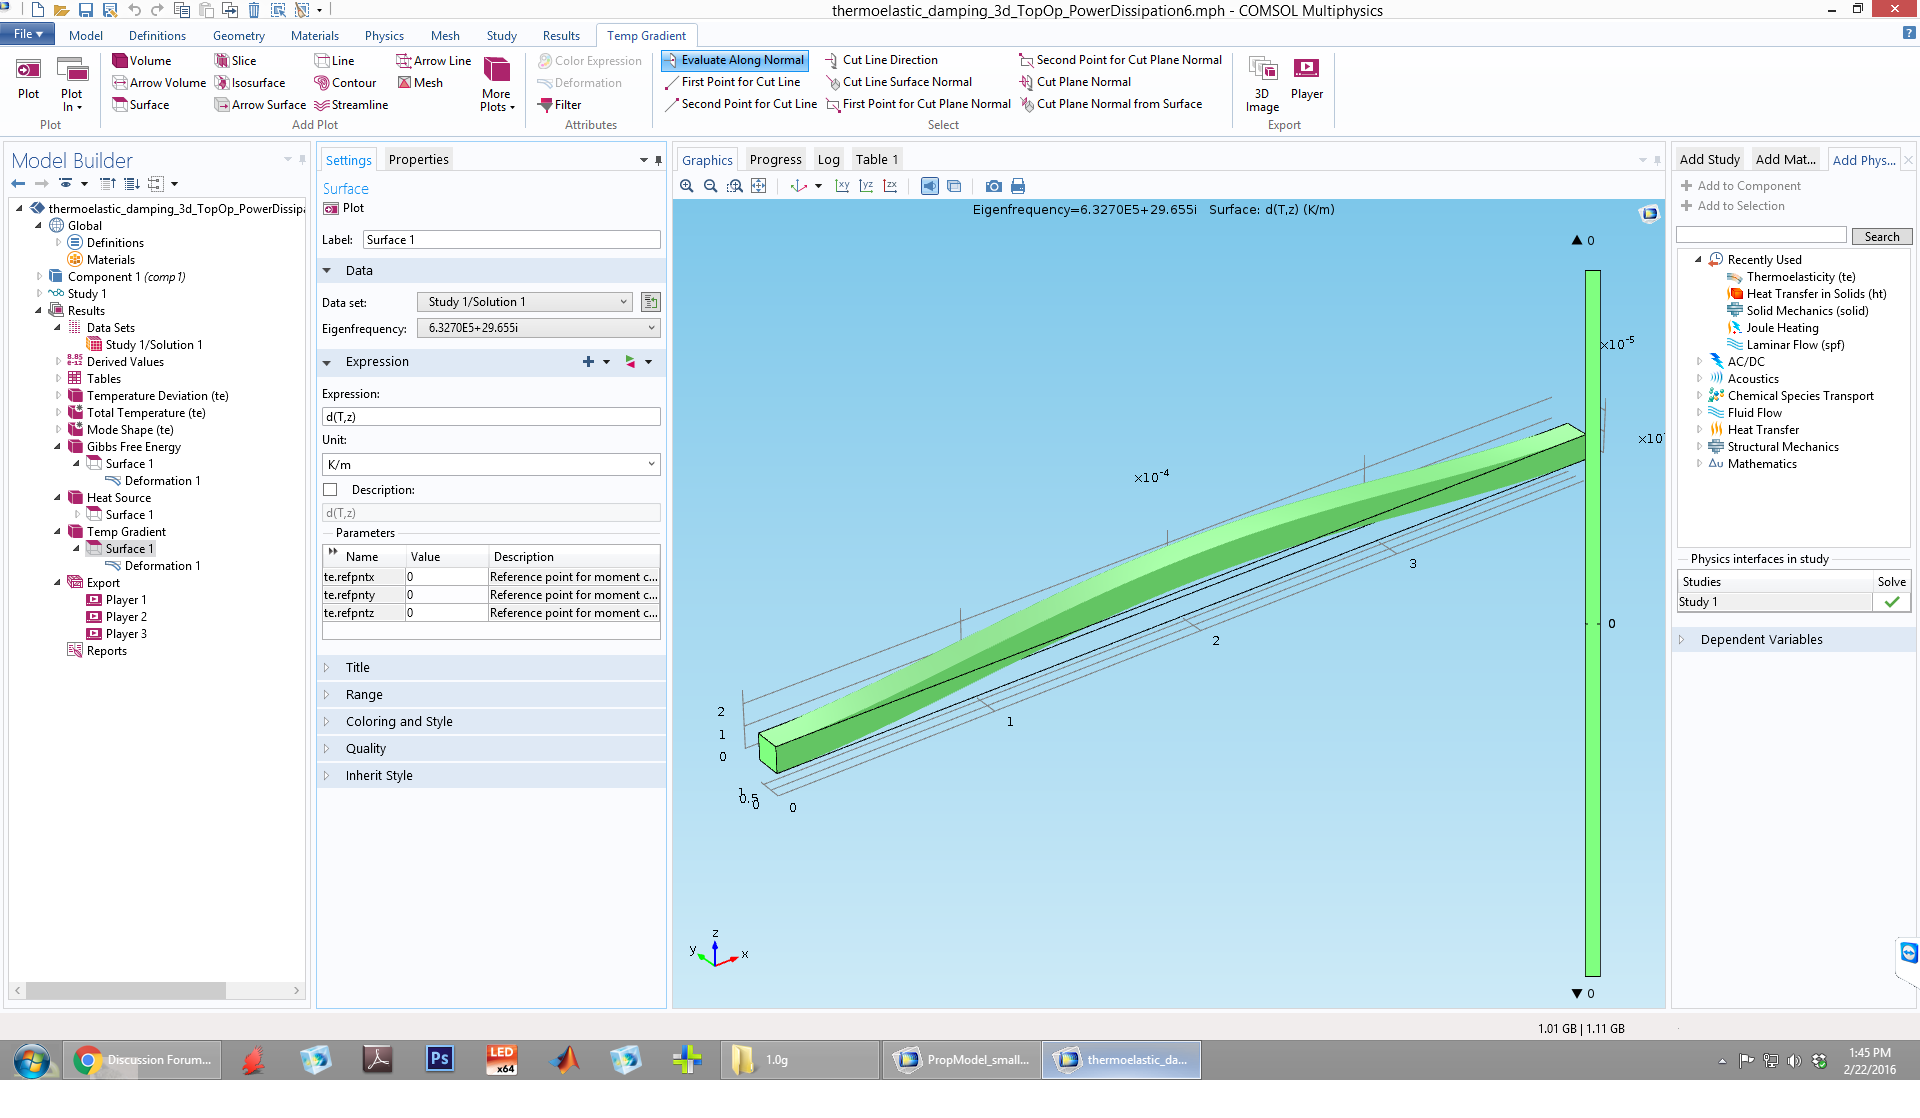Viewport: 1920px width, 1118px height.
Task: Open the Player export tool
Action: click(x=1306, y=70)
